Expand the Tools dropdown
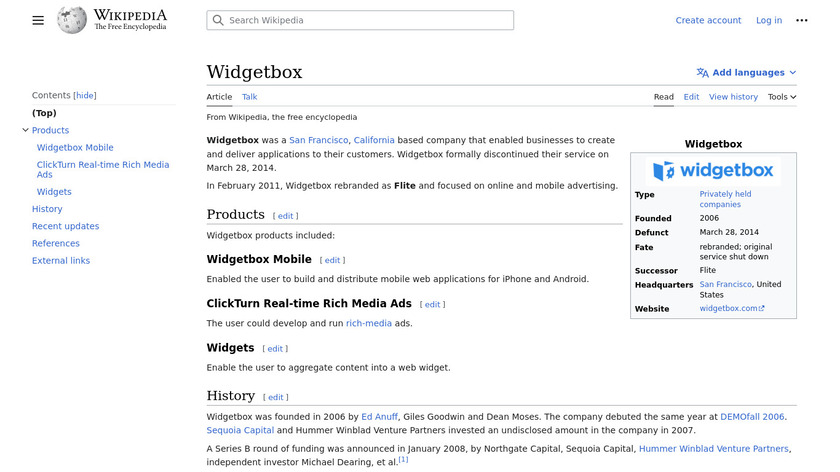This screenshot has height=472, width=840. click(x=782, y=97)
